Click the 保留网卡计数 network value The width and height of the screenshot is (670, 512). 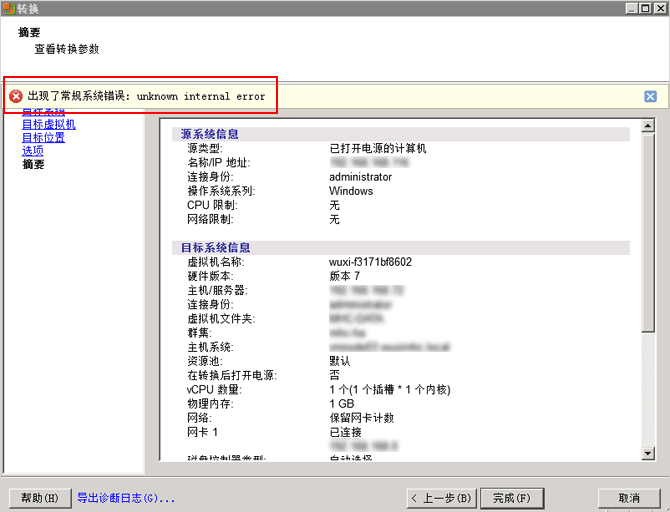tap(361, 418)
